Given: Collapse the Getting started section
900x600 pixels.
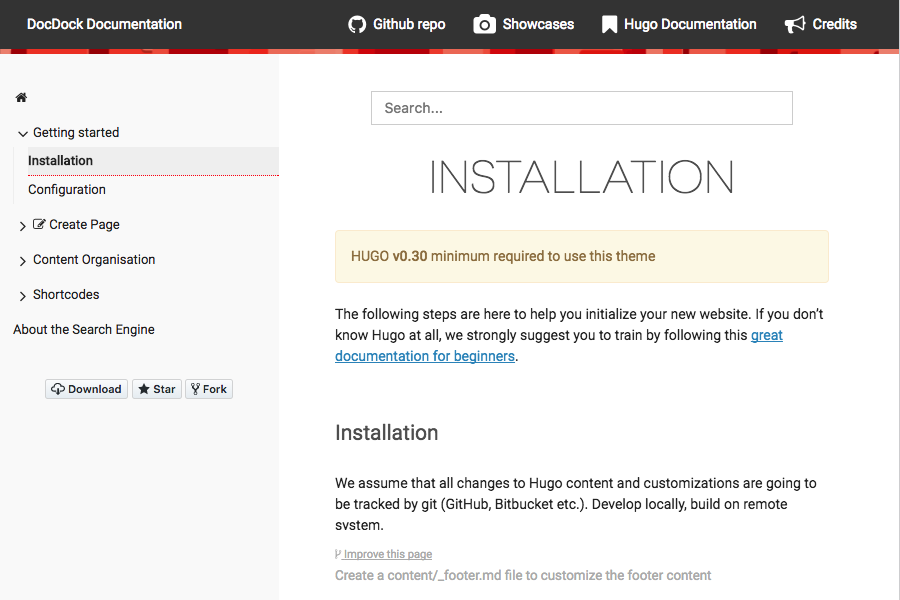Looking at the screenshot, I should (x=23, y=133).
